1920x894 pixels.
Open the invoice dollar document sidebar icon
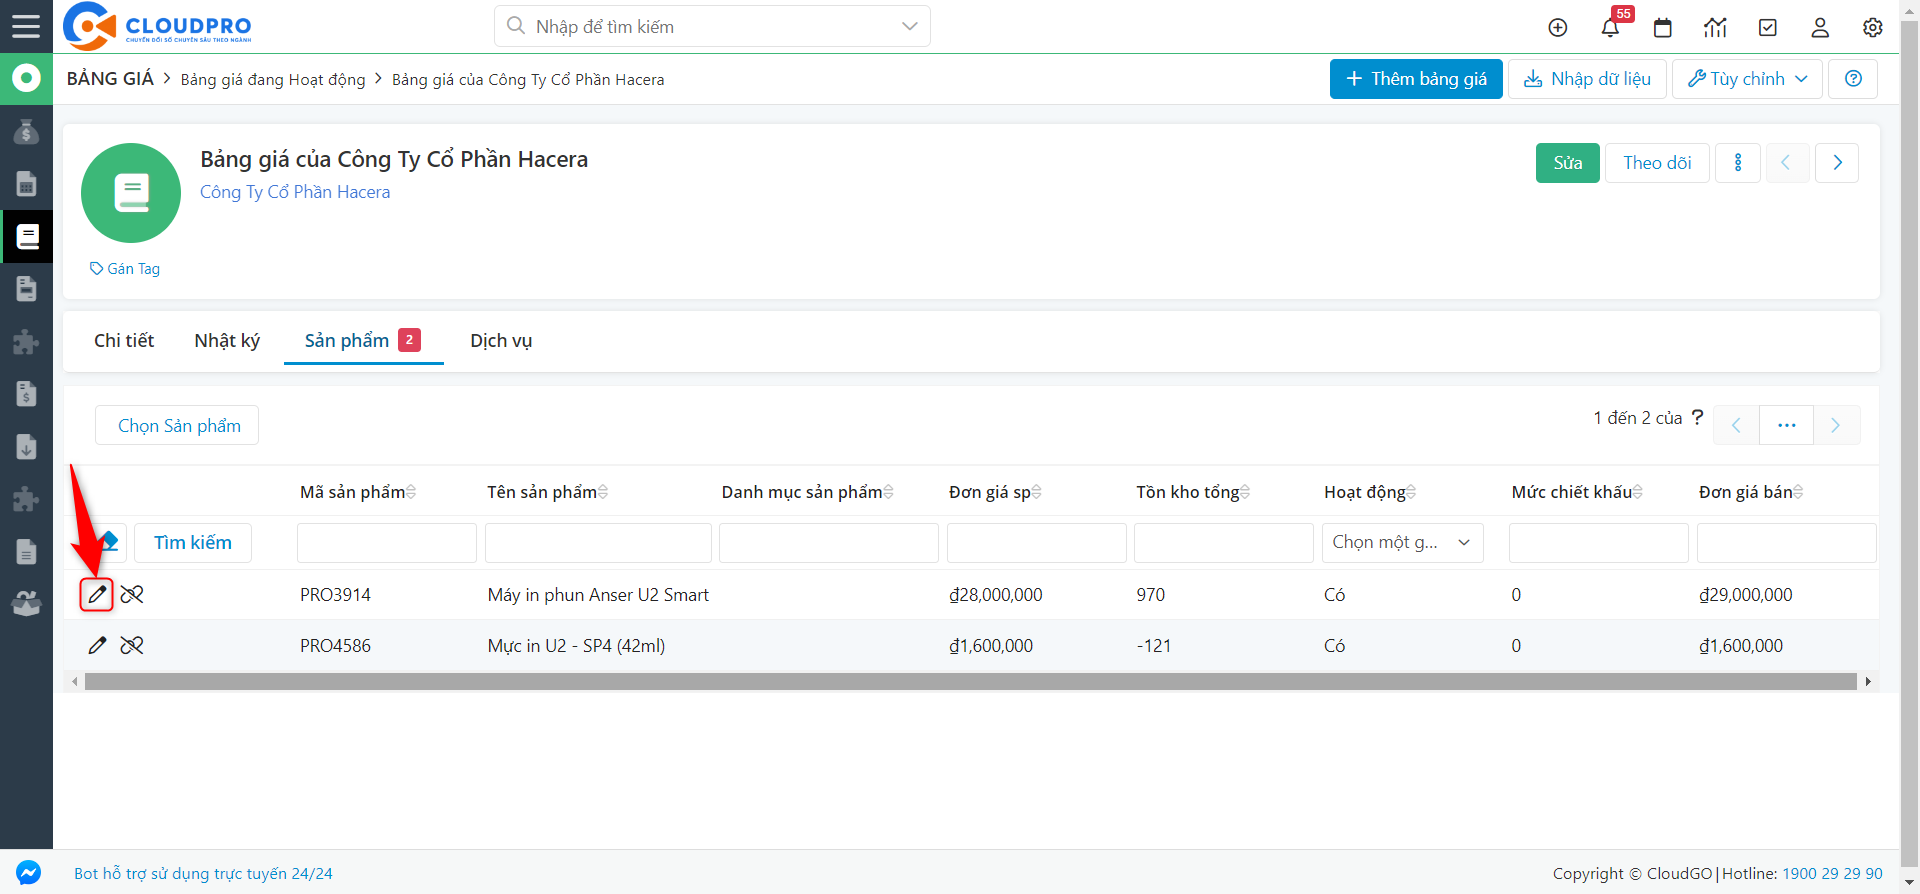click(x=26, y=394)
